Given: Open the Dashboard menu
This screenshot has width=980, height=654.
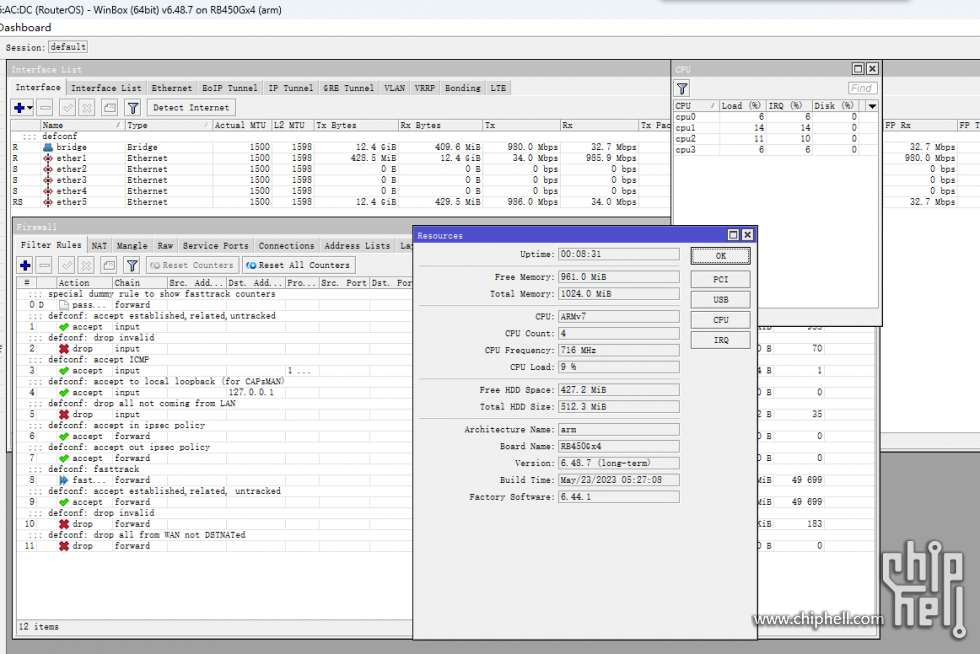Looking at the screenshot, I should tap(25, 28).
